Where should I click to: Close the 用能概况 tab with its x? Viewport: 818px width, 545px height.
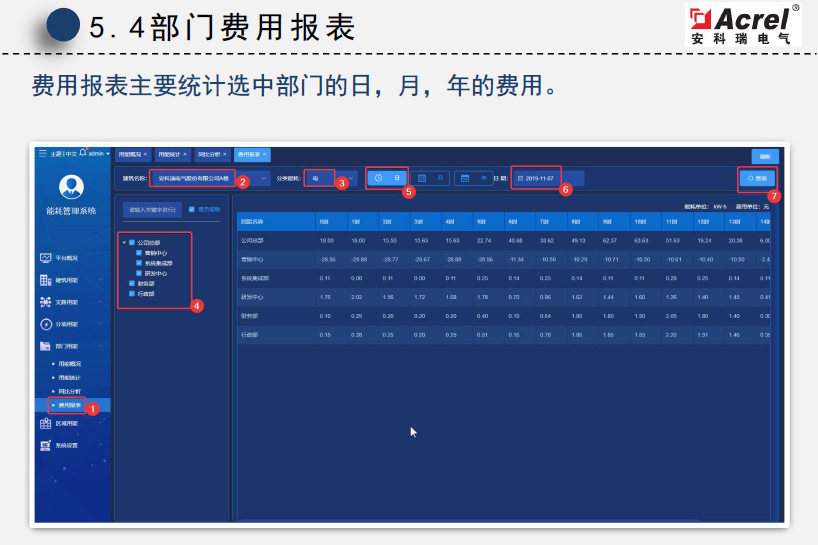(145, 154)
